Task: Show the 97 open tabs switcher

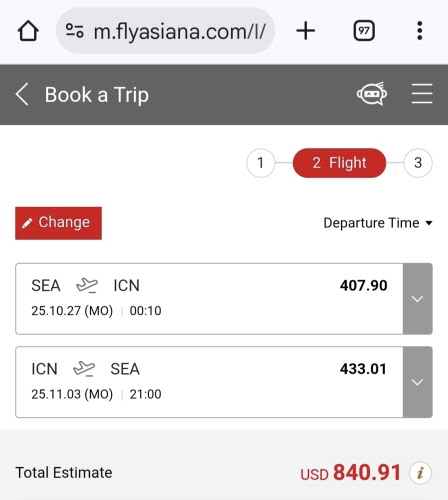Action: pos(364,31)
